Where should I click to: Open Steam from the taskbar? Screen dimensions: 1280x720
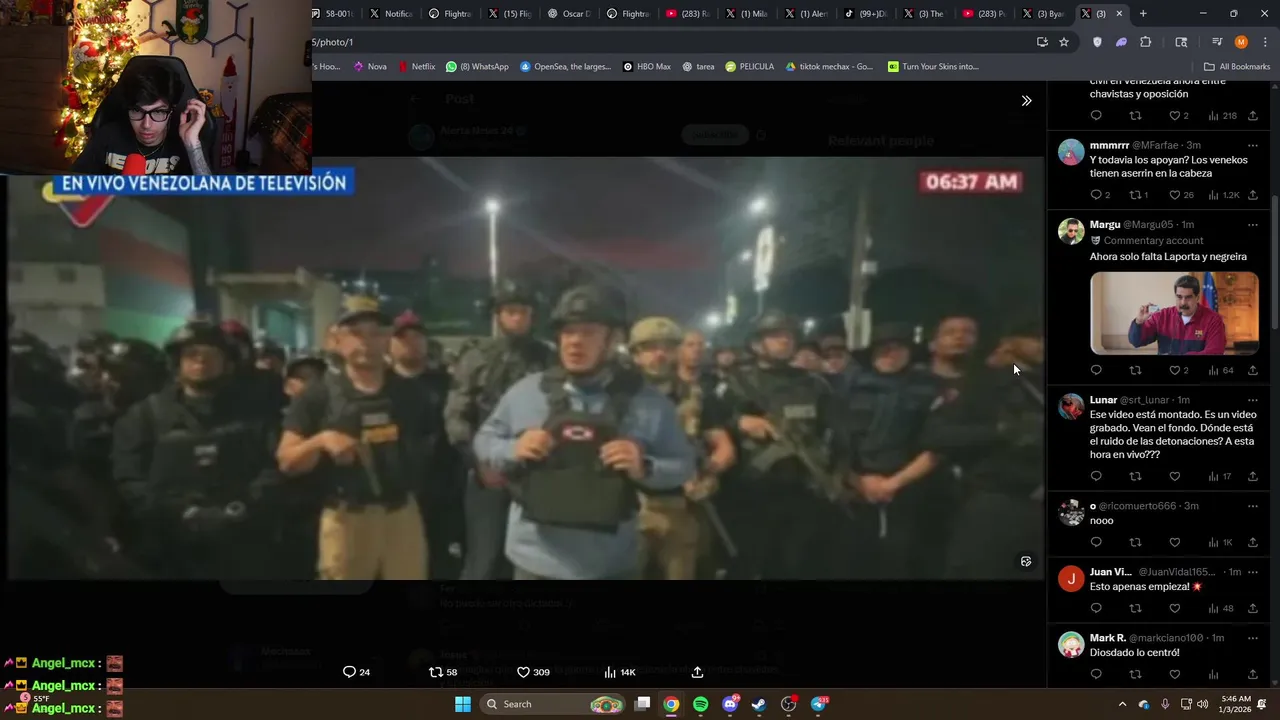click(759, 704)
